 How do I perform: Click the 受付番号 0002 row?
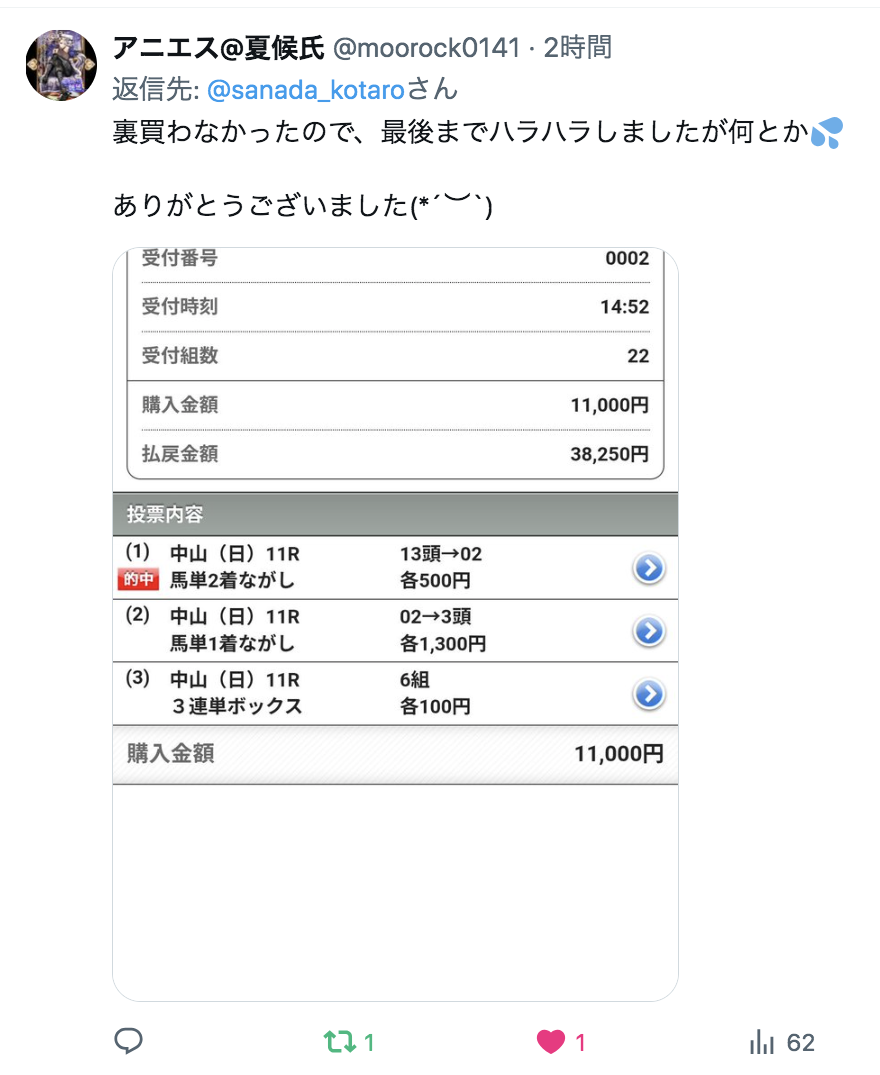pyautogui.click(x=395, y=259)
